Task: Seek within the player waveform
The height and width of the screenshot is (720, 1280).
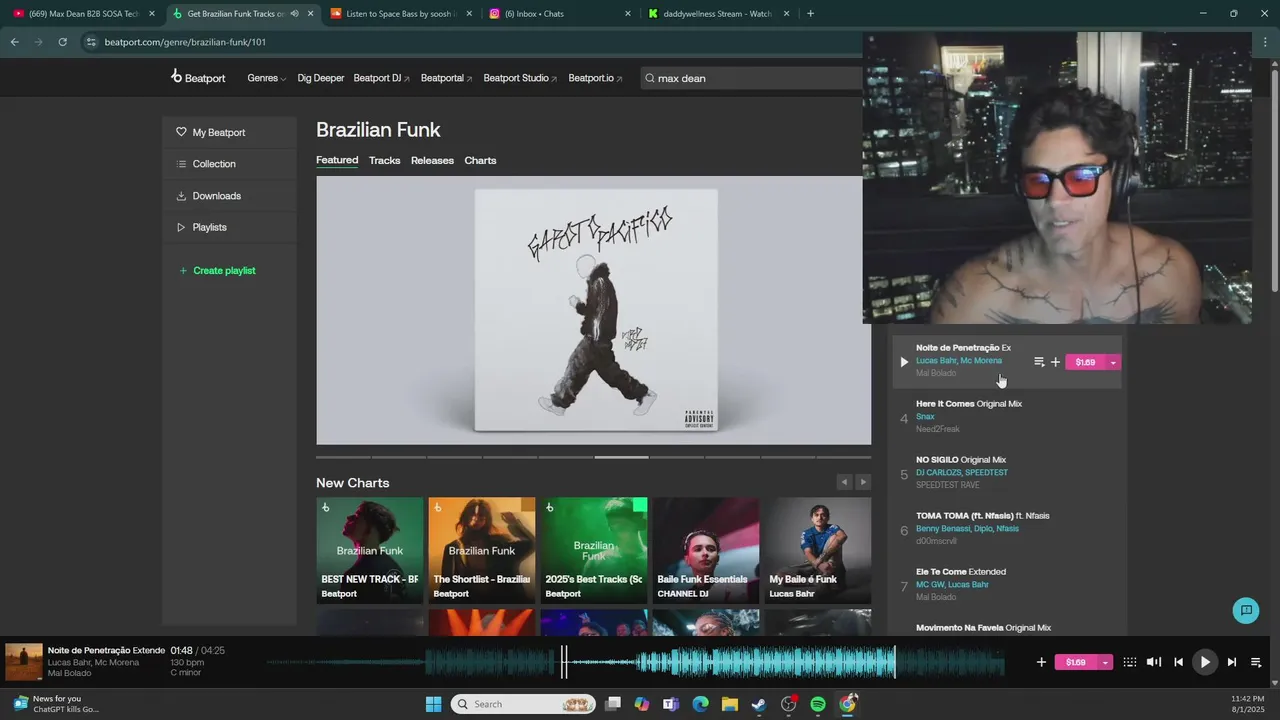Action: 635,662
